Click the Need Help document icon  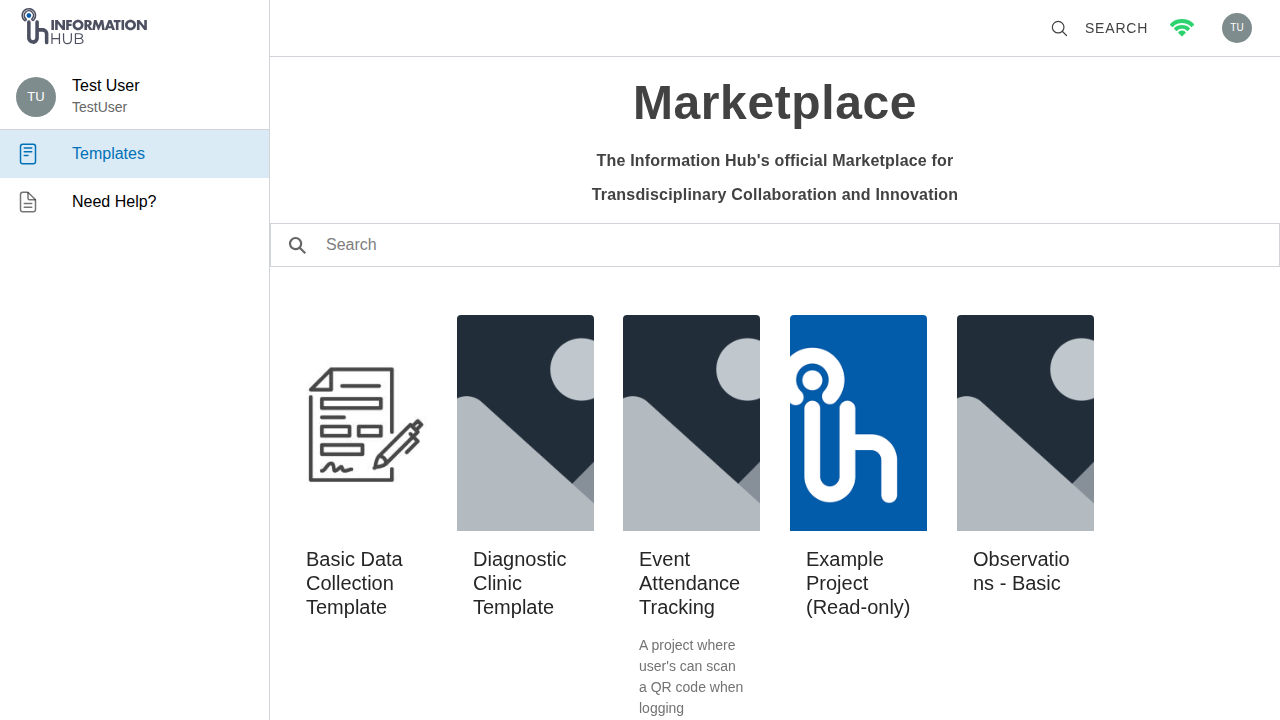point(28,202)
